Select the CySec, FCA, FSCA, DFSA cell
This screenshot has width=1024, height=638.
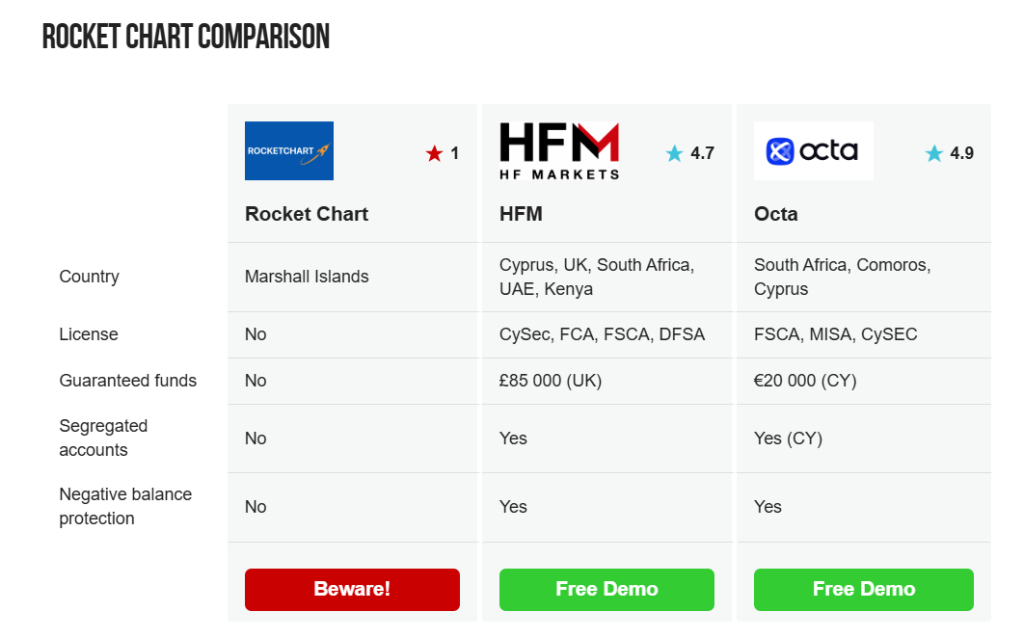pyautogui.click(x=602, y=334)
